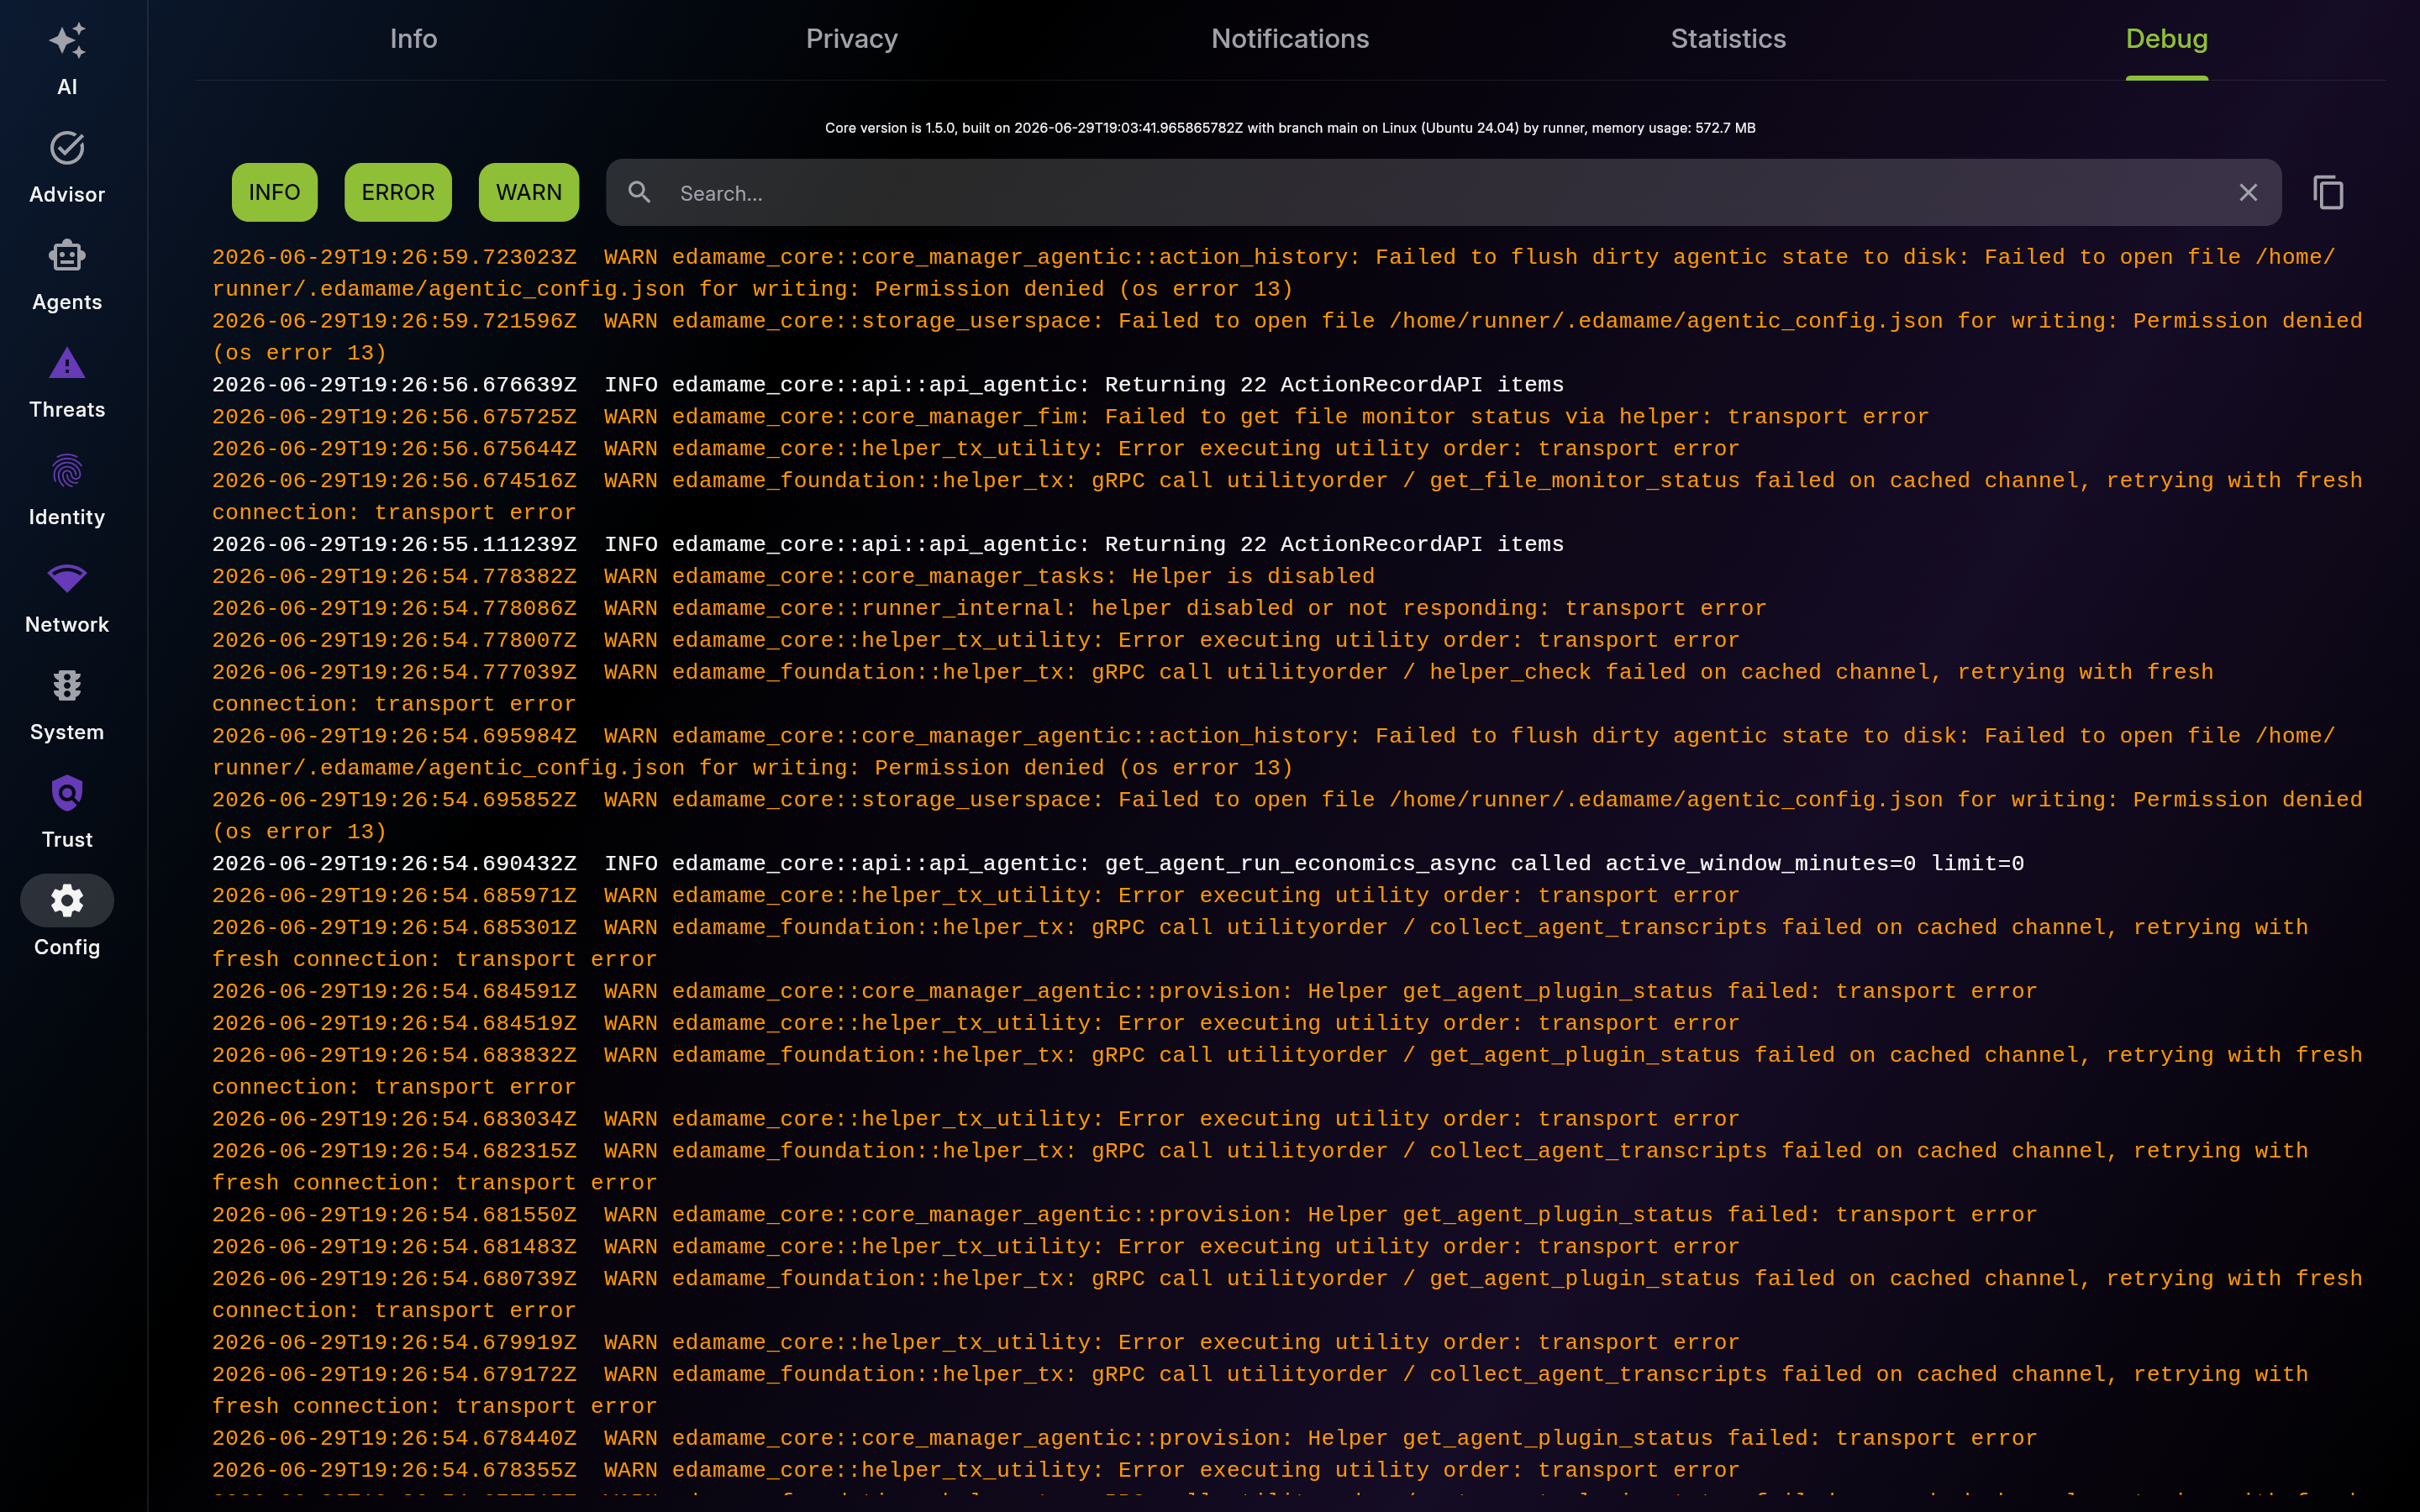
Task: Select the 19:26:54.681550Z provision WARN log line
Action: coord(1124,1215)
